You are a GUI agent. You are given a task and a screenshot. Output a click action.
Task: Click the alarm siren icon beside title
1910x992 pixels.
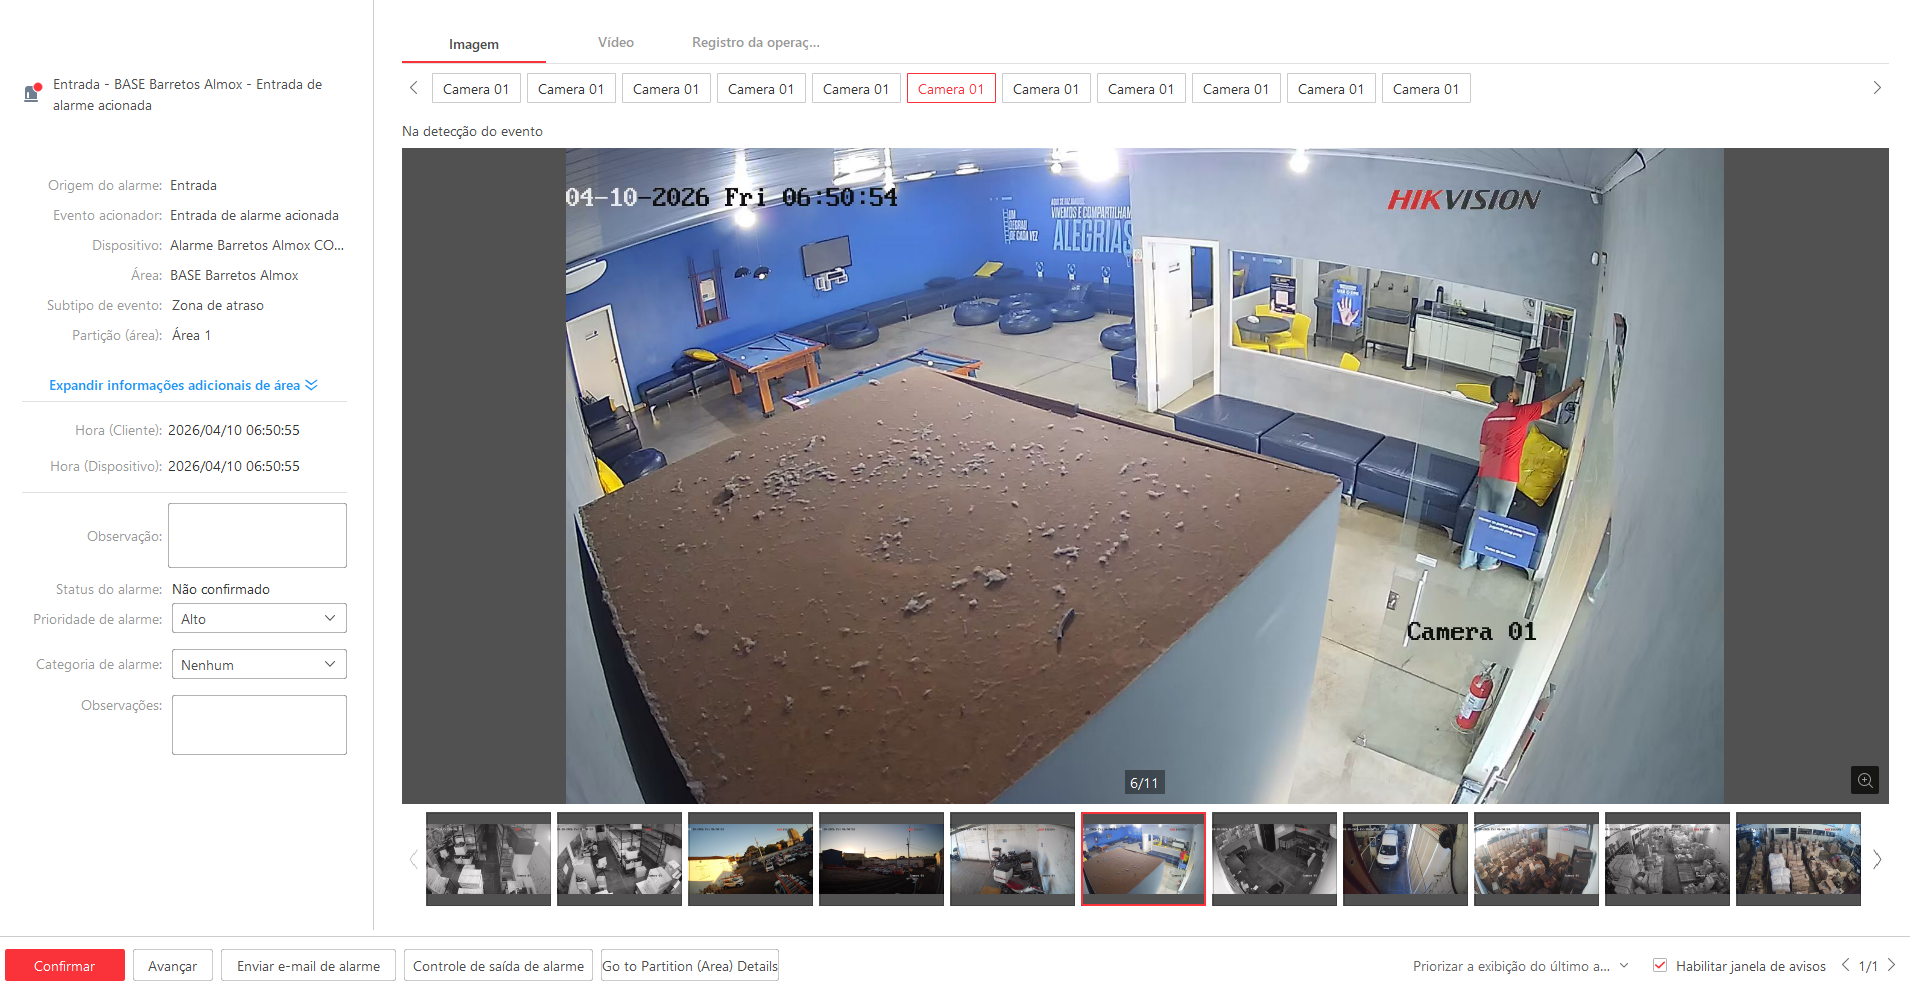[x=32, y=93]
